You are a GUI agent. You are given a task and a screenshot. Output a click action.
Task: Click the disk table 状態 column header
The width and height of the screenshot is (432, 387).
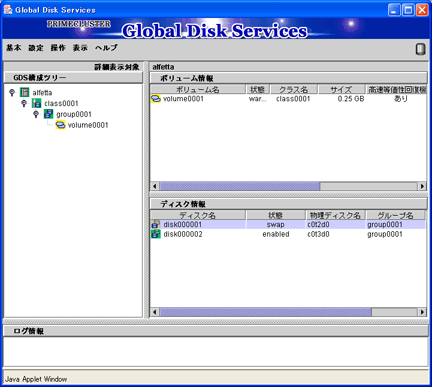pos(275,215)
